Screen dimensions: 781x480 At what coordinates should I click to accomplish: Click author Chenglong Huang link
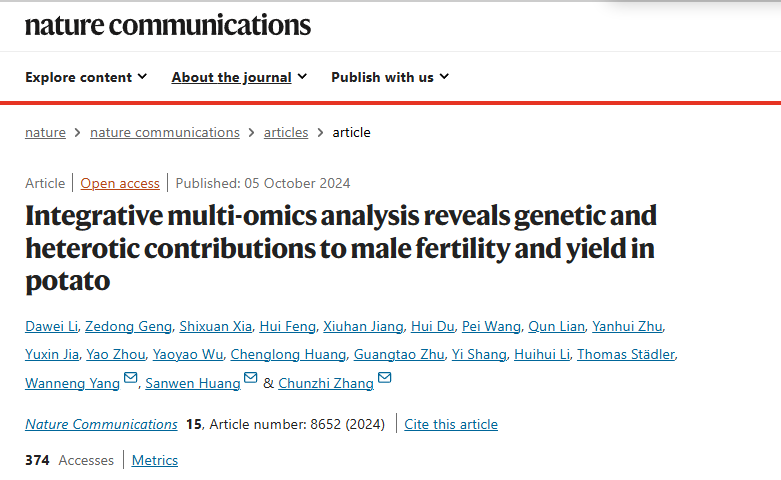pyautogui.click(x=288, y=354)
